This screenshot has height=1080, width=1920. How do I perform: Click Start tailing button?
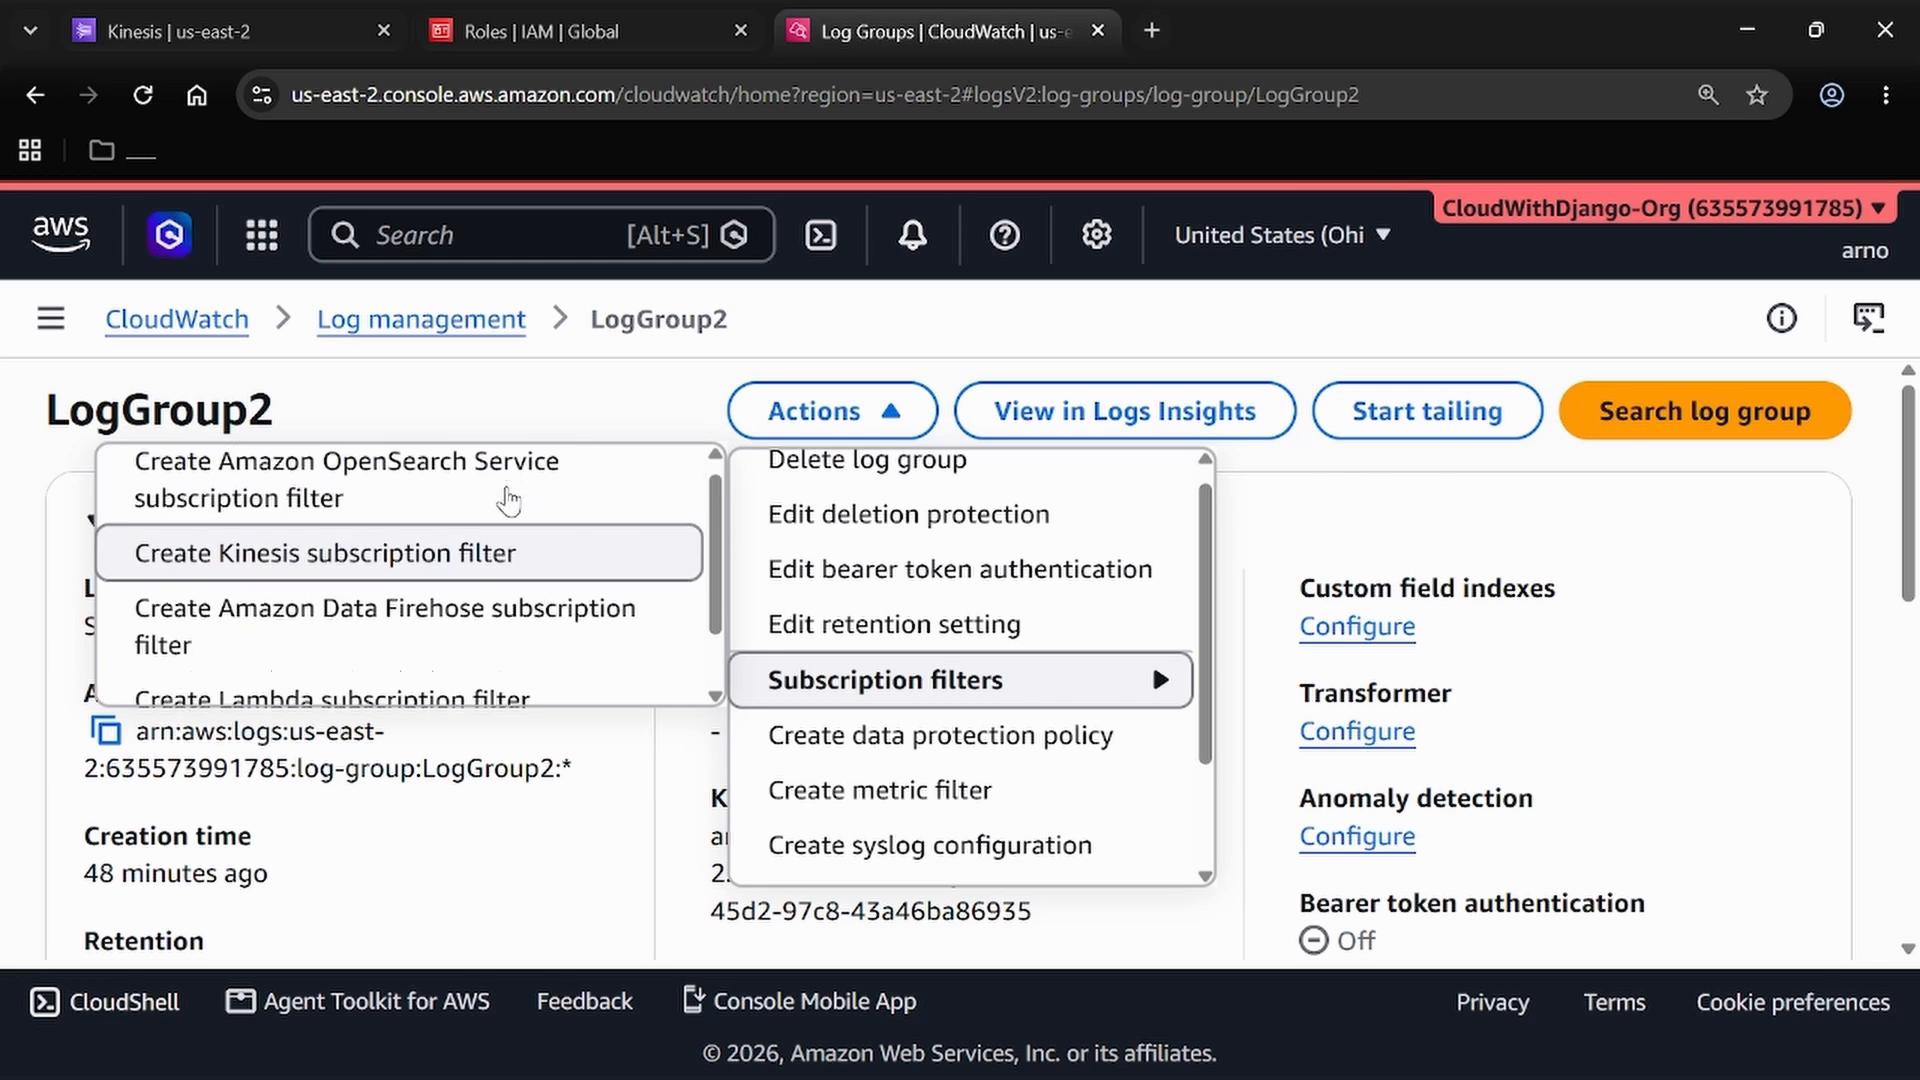pos(1427,411)
